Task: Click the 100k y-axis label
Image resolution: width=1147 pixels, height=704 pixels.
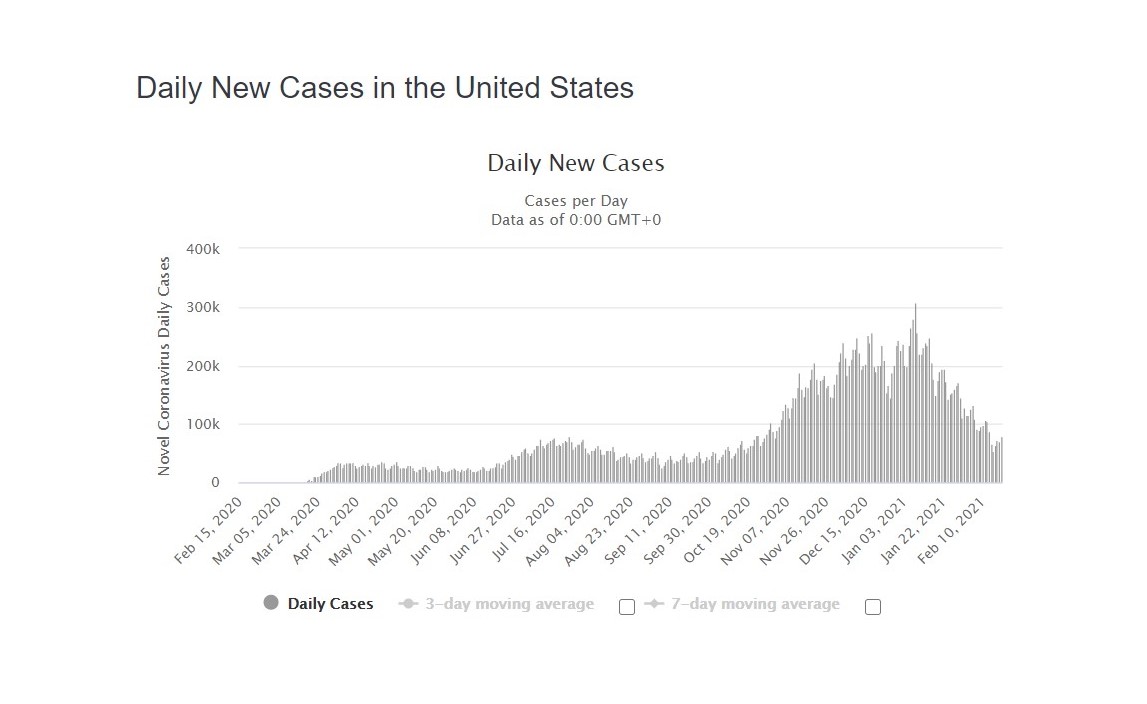Action: pyautogui.click(x=203, y=424)
